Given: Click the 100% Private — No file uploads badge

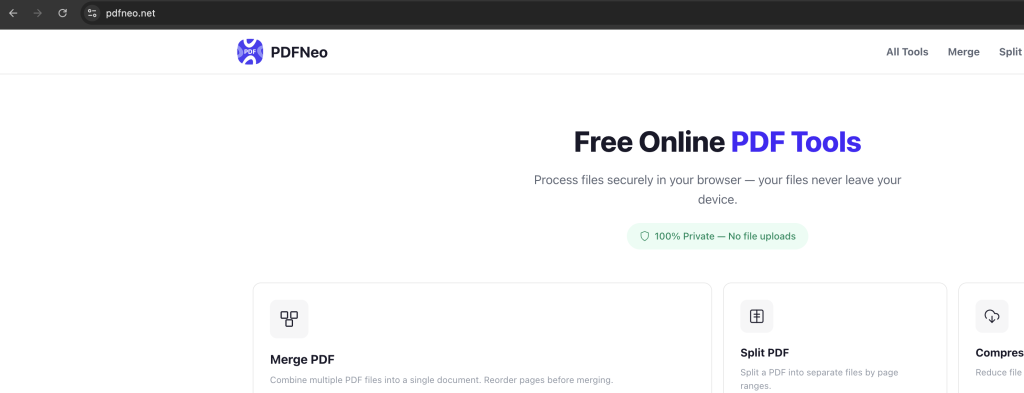Looking at the screenshot, I should point(718,236).
